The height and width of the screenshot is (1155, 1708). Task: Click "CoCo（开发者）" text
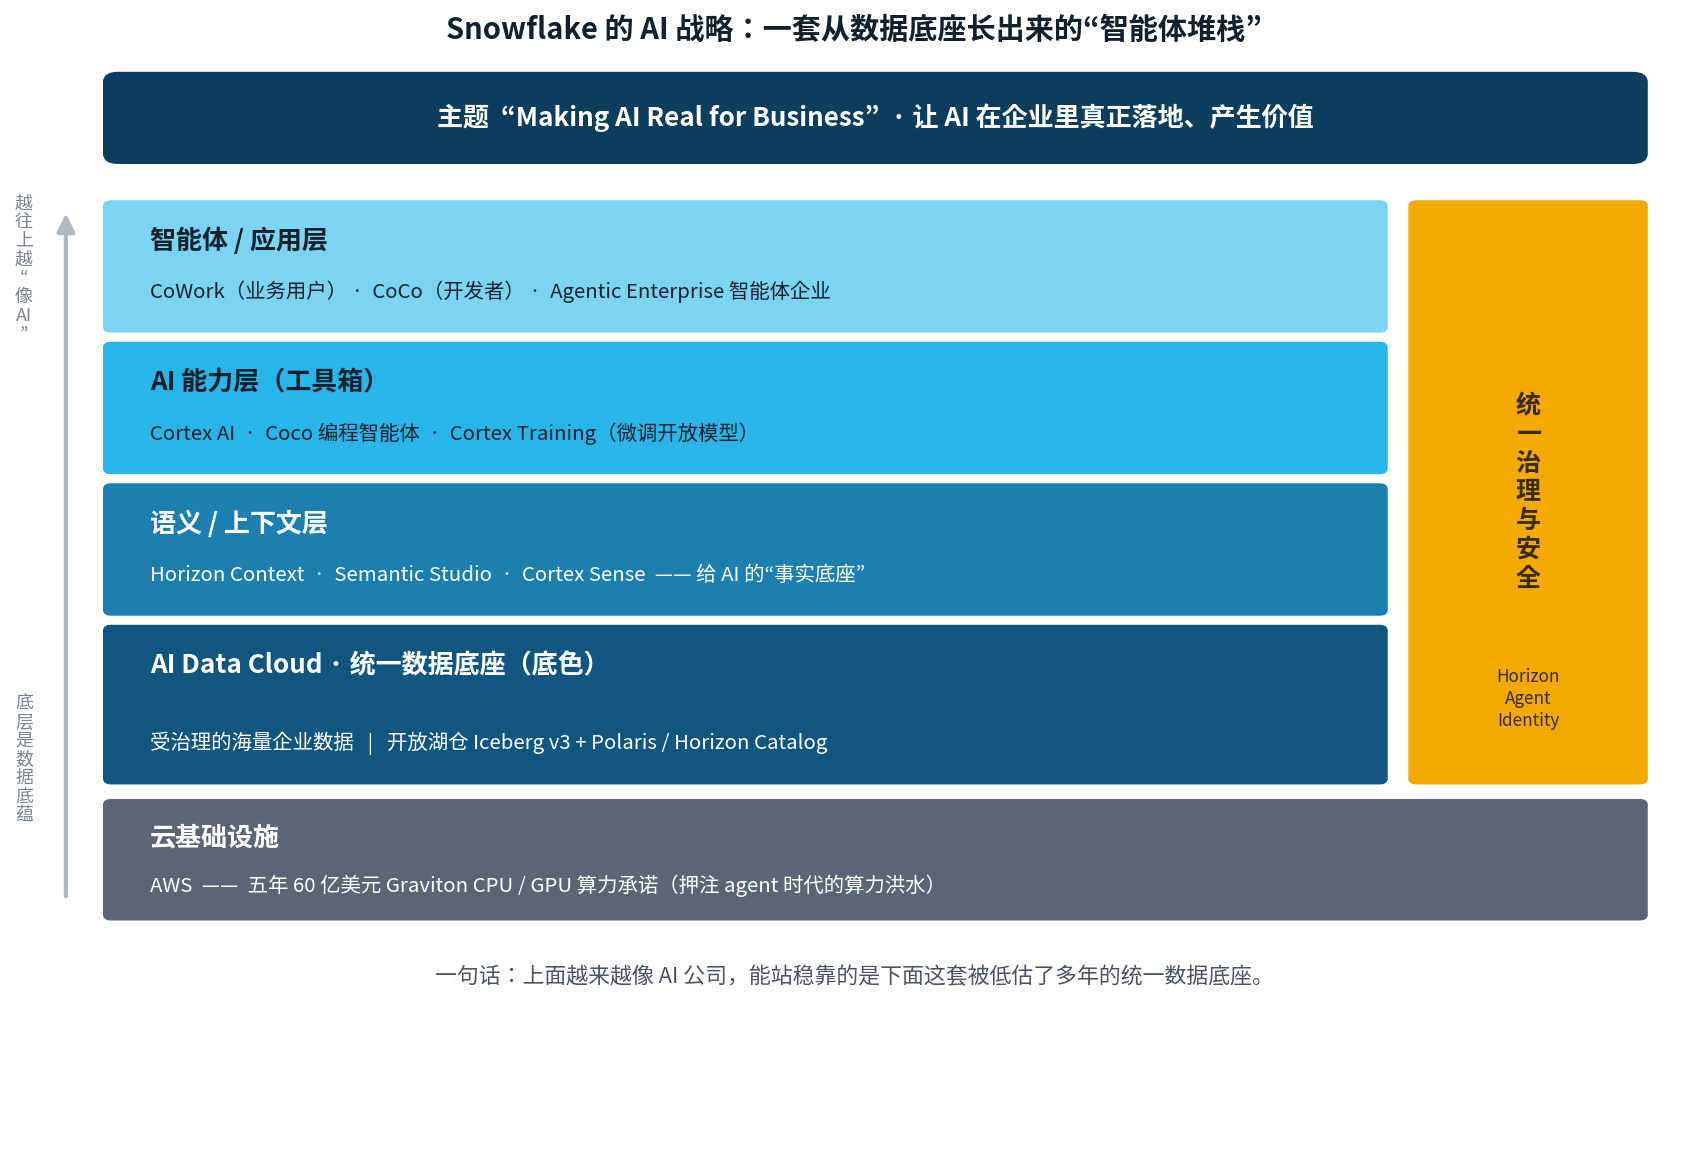click(445, 291)
